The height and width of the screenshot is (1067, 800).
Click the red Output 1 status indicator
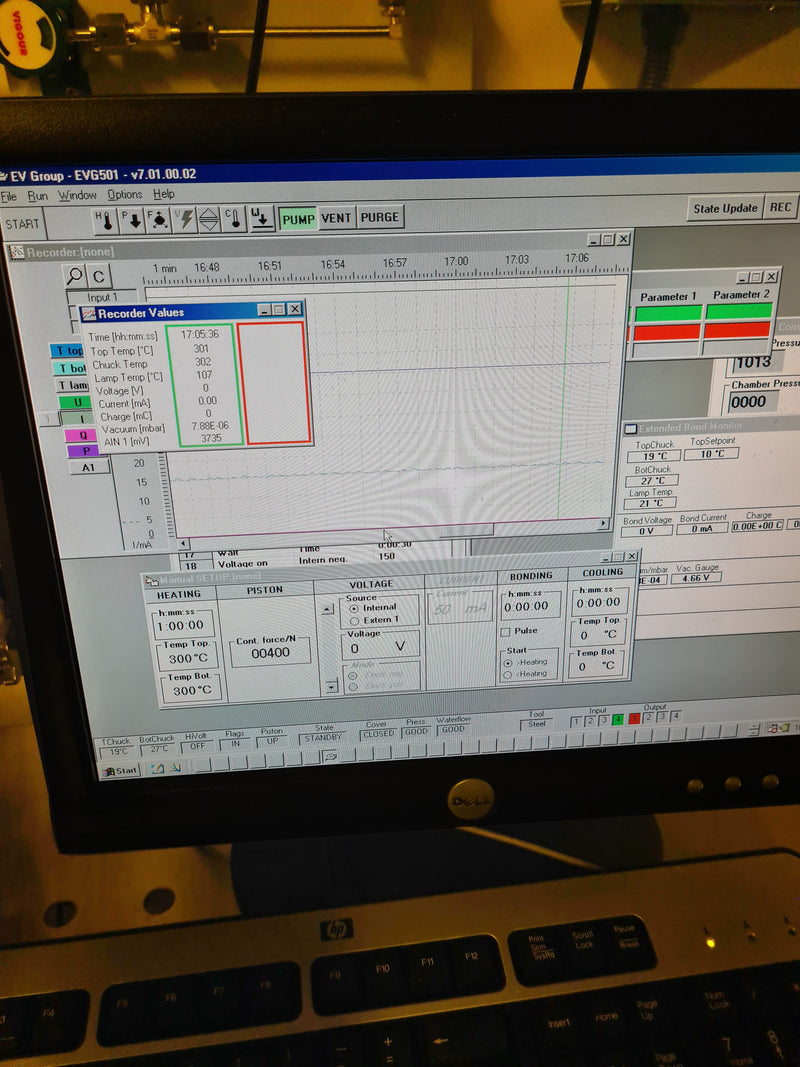[x=635, y=719]
